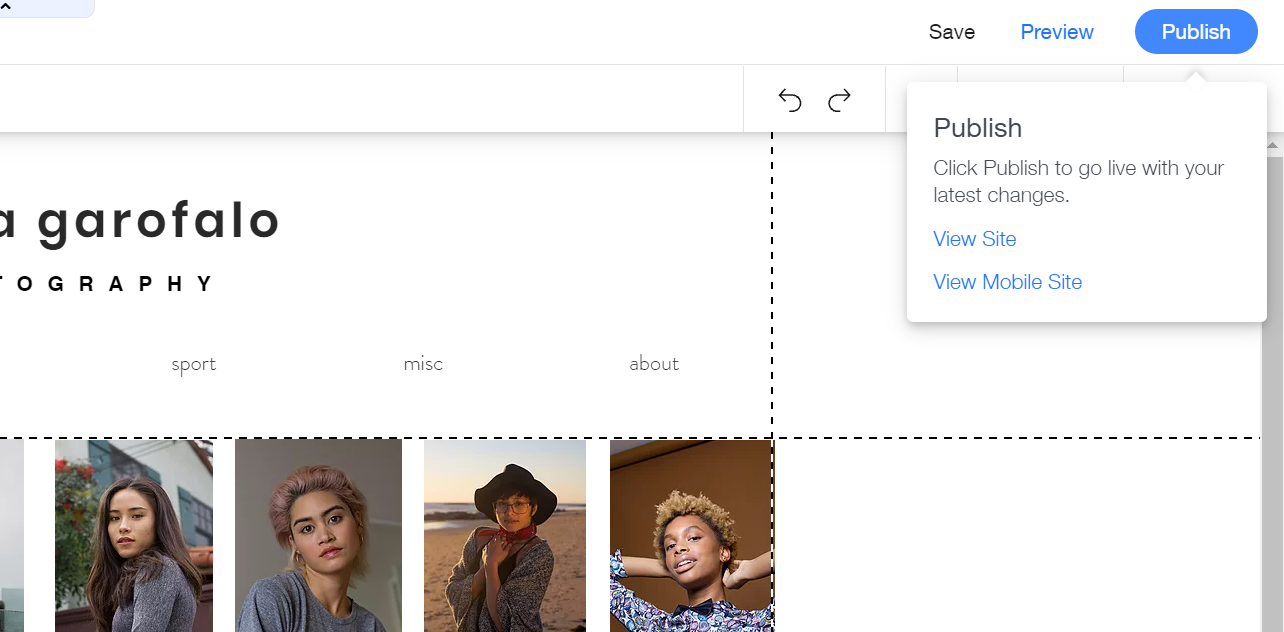Select photo of woman with short pink hair

tap(318, 535)
